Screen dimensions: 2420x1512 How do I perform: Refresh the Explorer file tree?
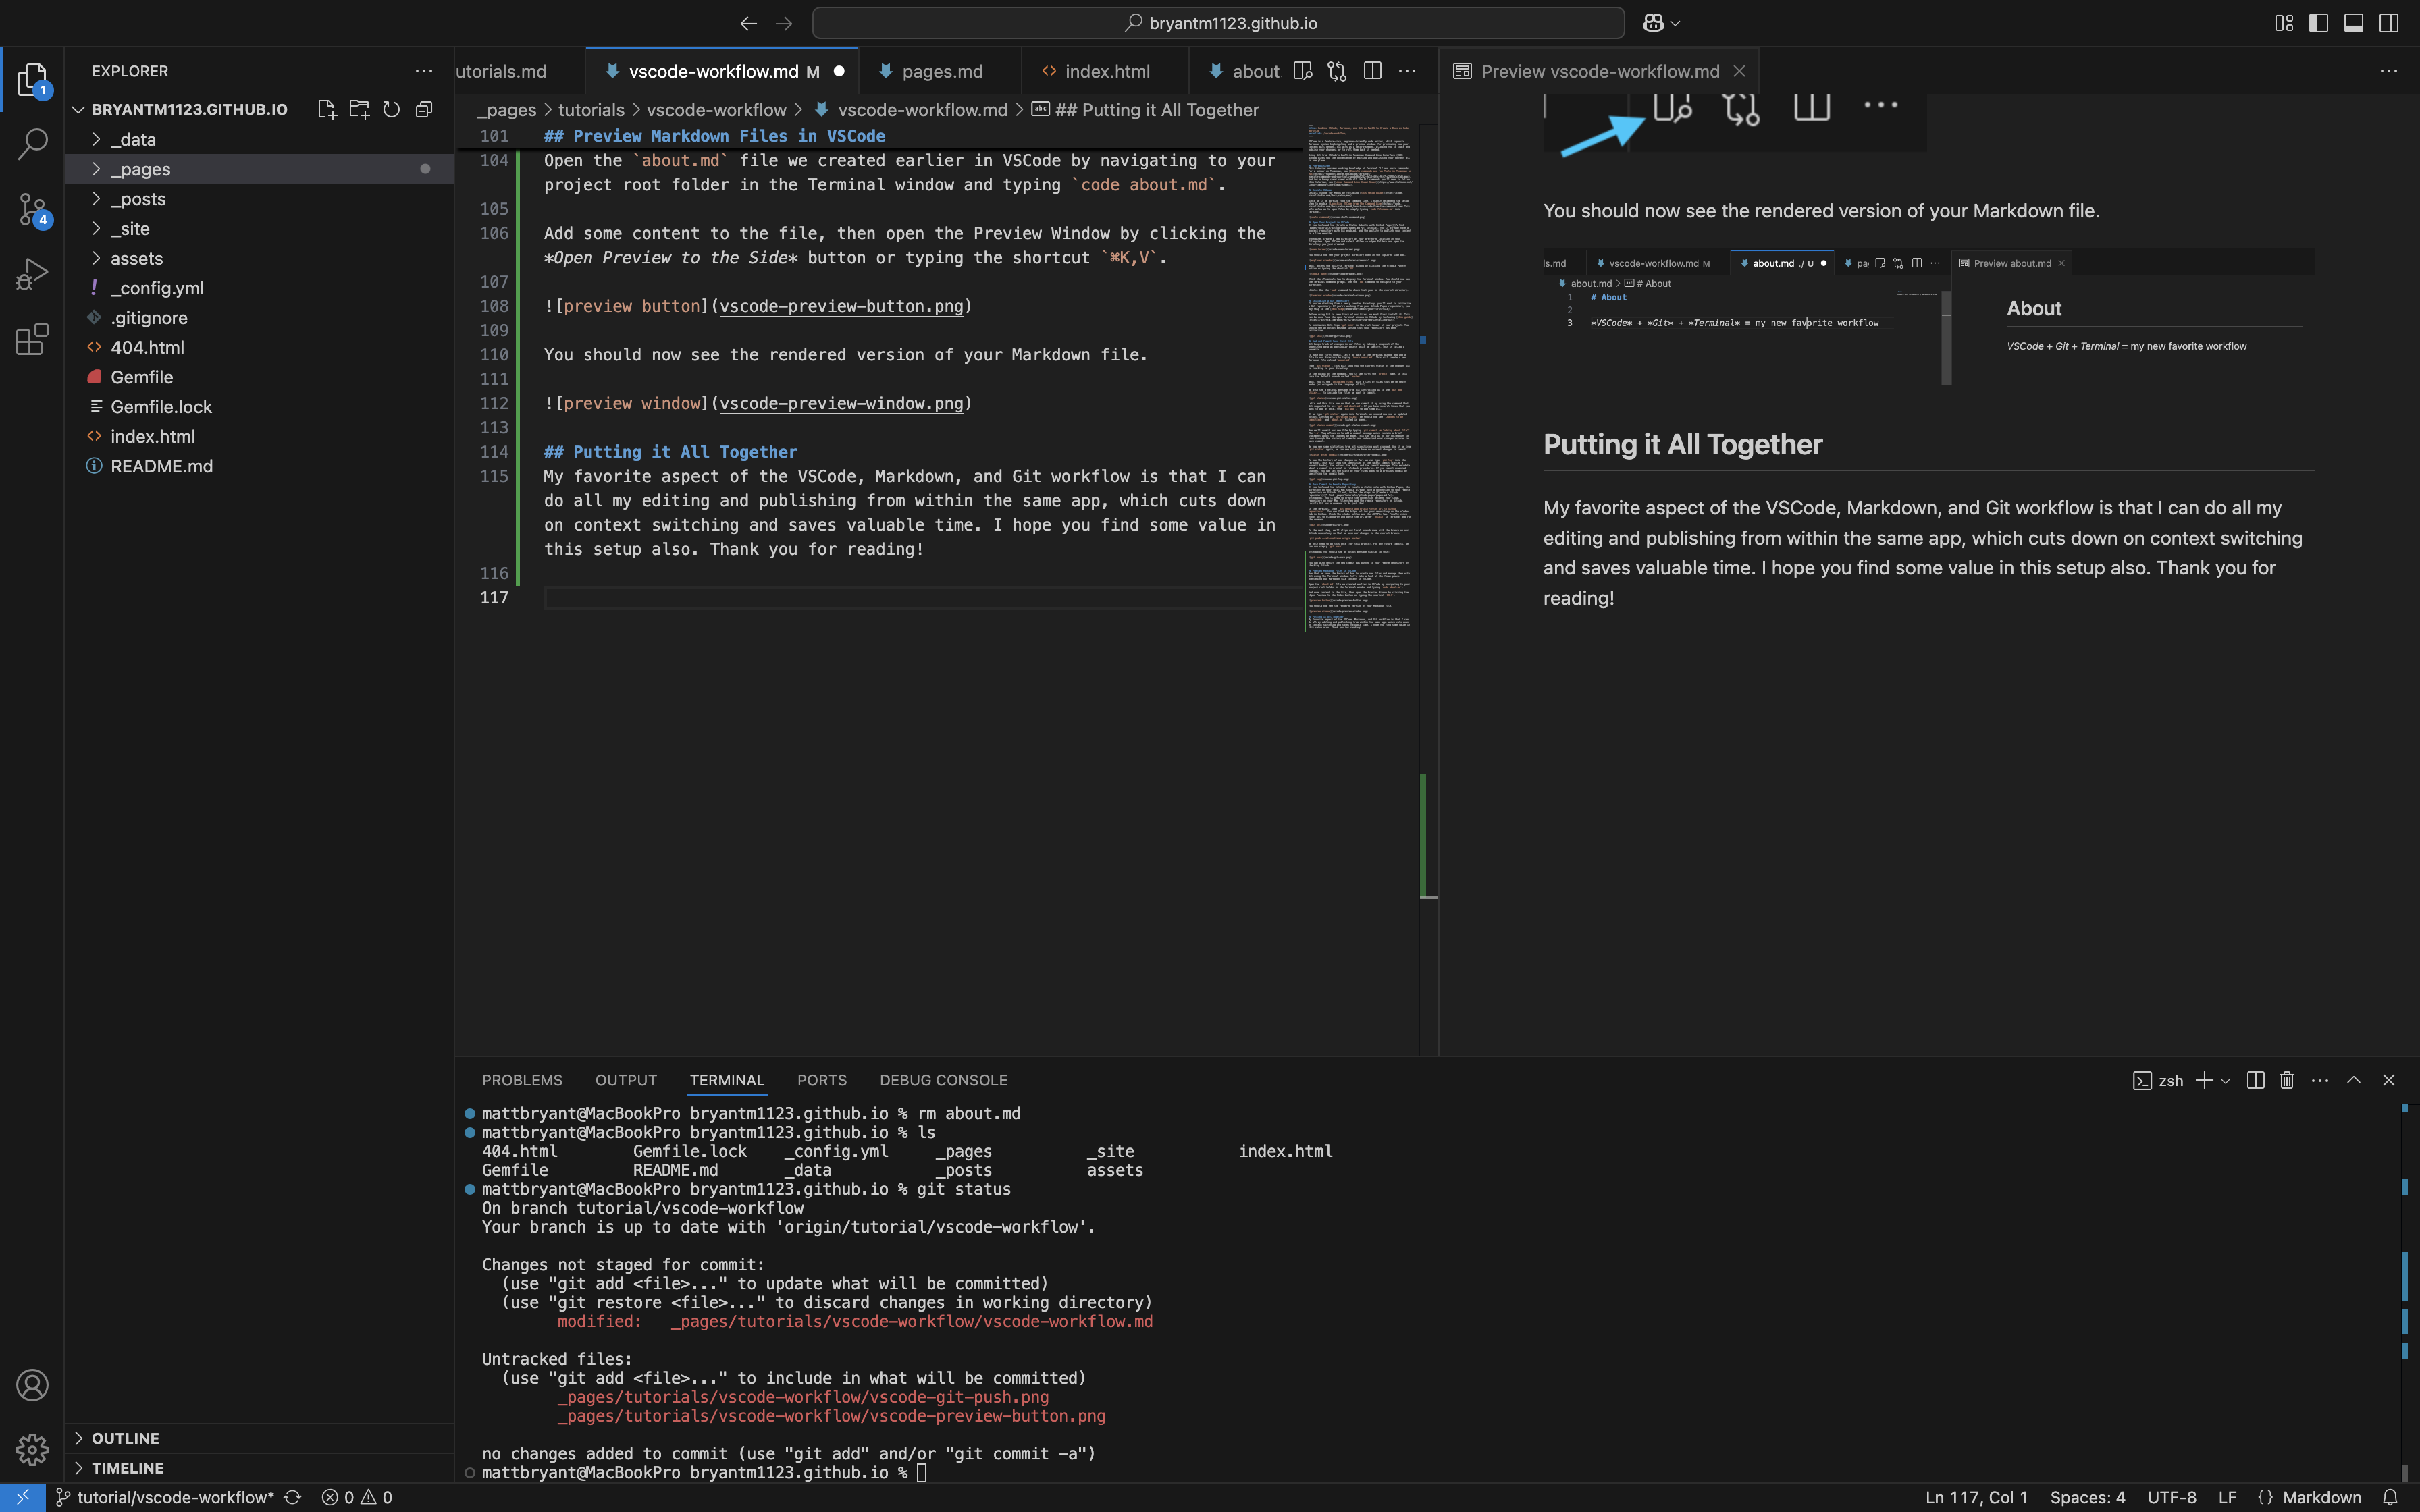pyautogui.click(x=391, y=109)
